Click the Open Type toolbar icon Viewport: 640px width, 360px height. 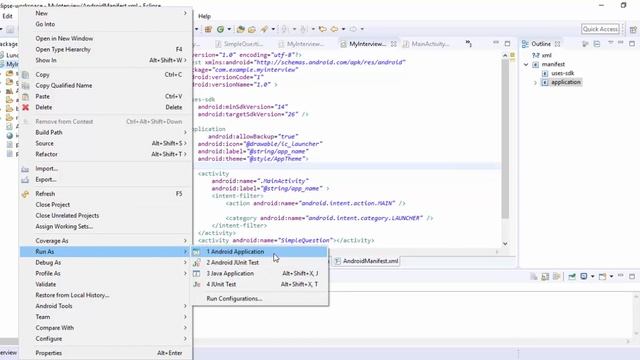pyautogui.click(x=240, y=29)
